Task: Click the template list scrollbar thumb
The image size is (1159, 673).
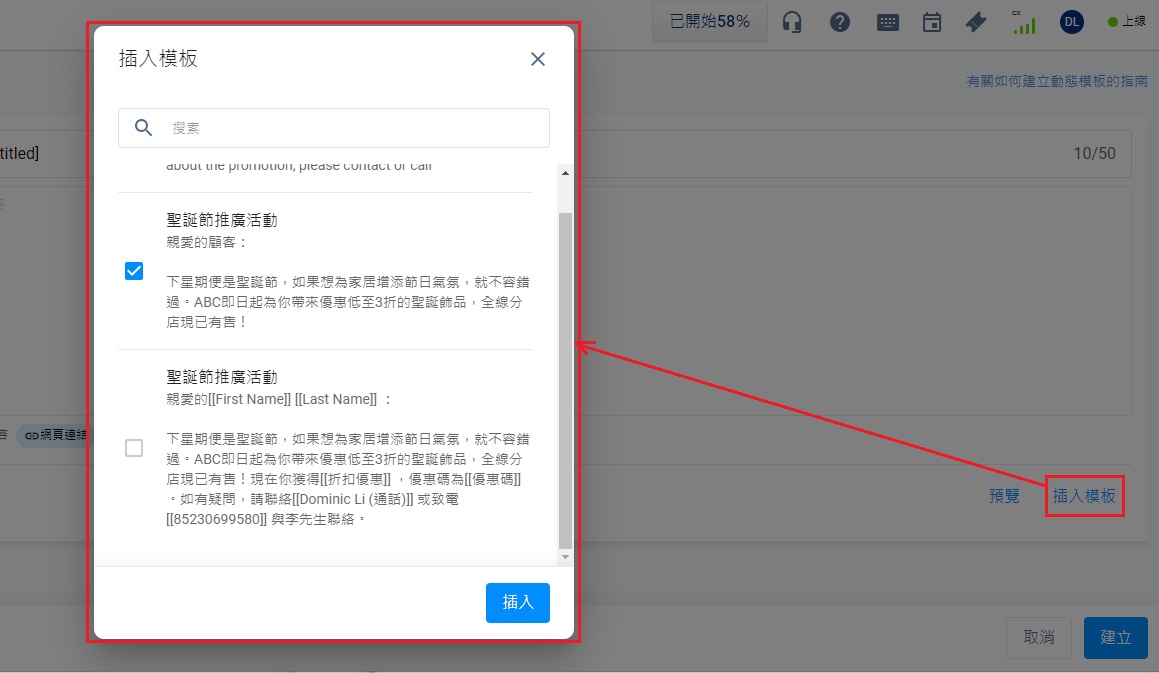Action: coord(565,379)
